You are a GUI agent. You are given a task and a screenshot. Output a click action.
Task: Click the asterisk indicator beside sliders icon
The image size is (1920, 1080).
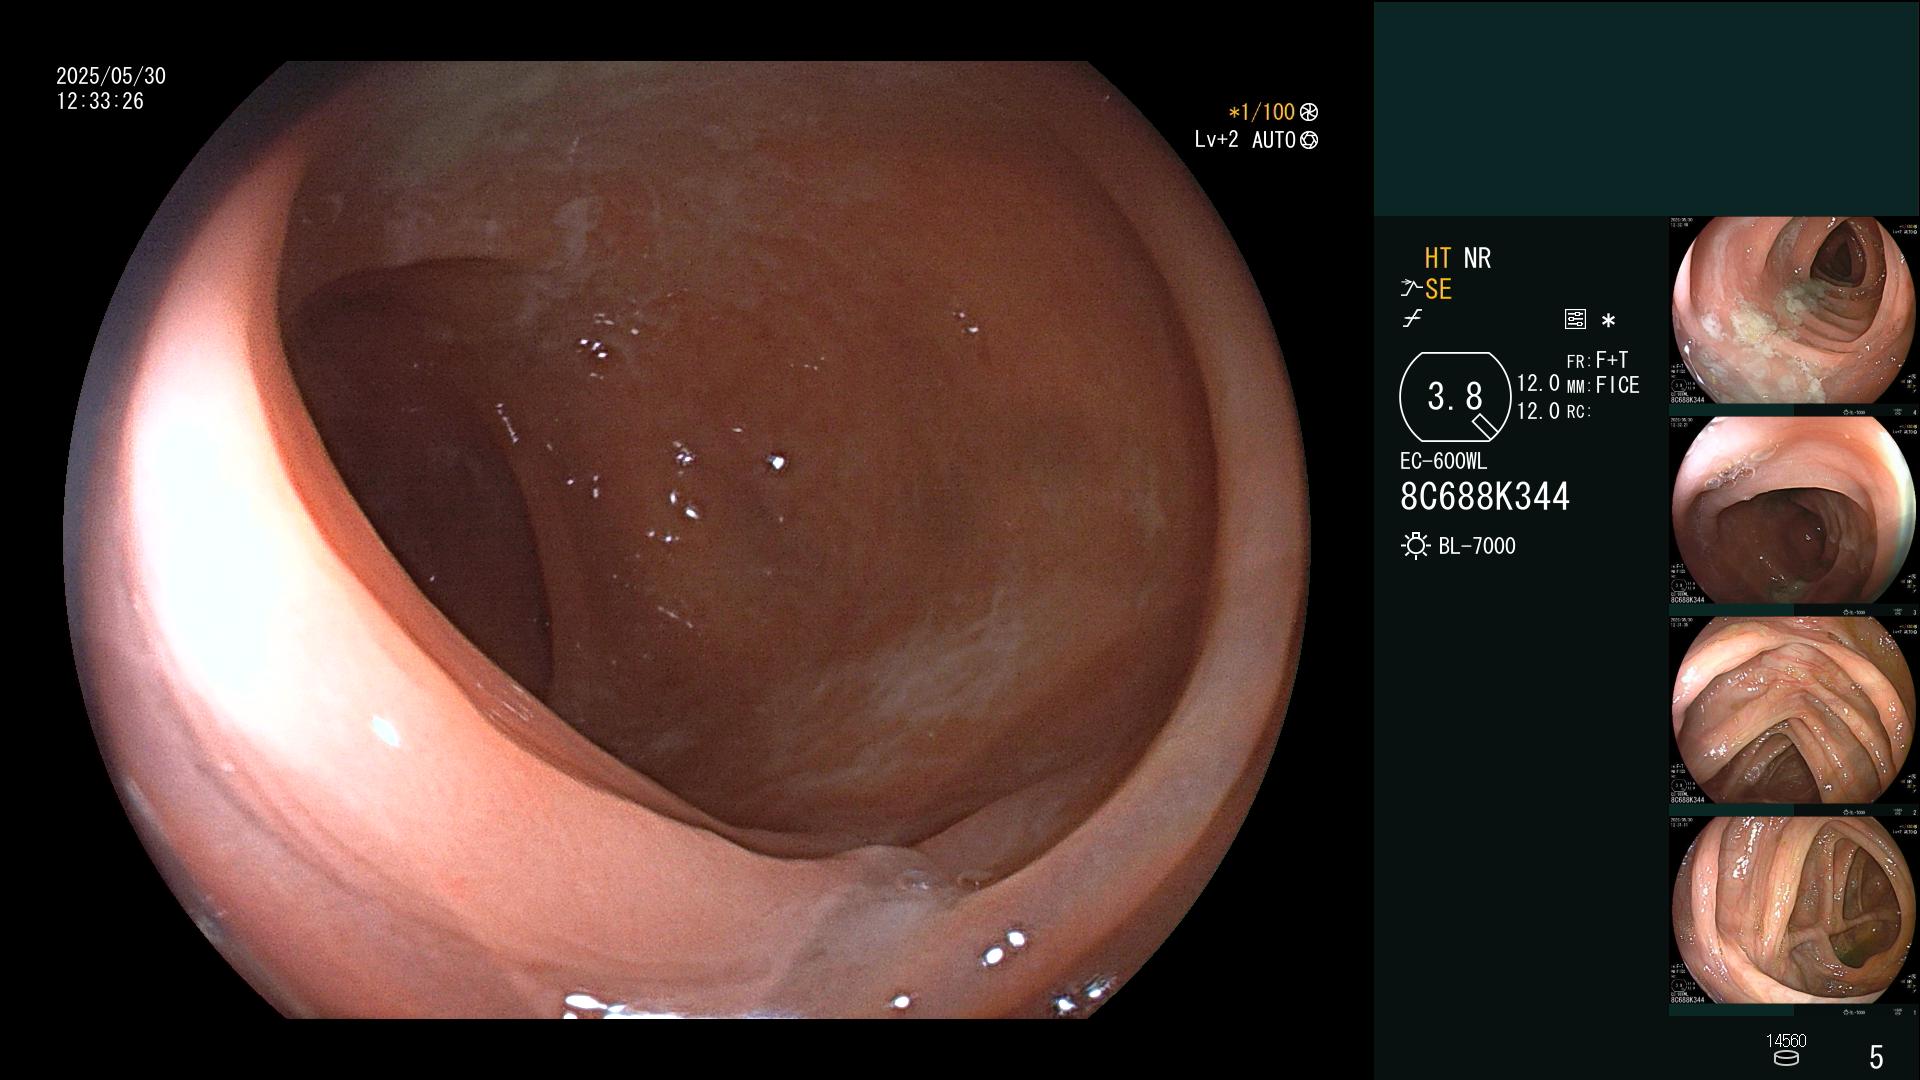pyautogui.click(x=1608, y=321)
